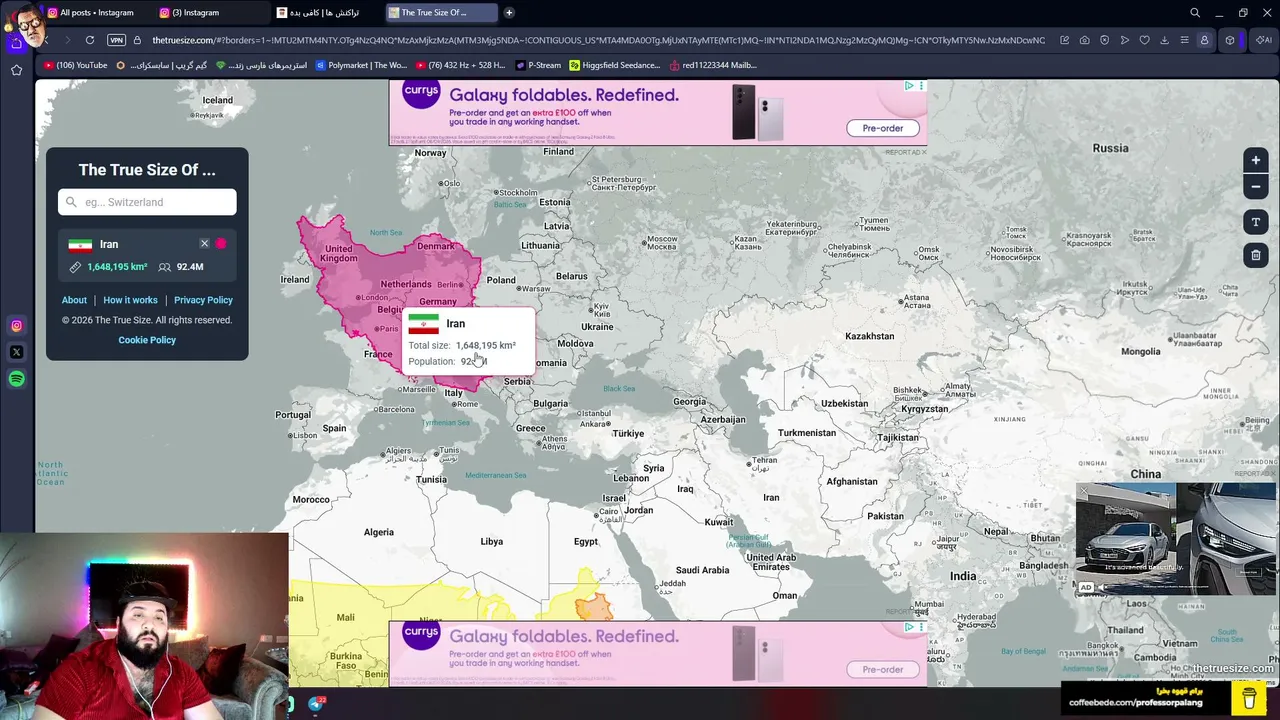Open the browser tab search magnifier
Viewport: 1280px width, 720px height.
click(1195, 13)
